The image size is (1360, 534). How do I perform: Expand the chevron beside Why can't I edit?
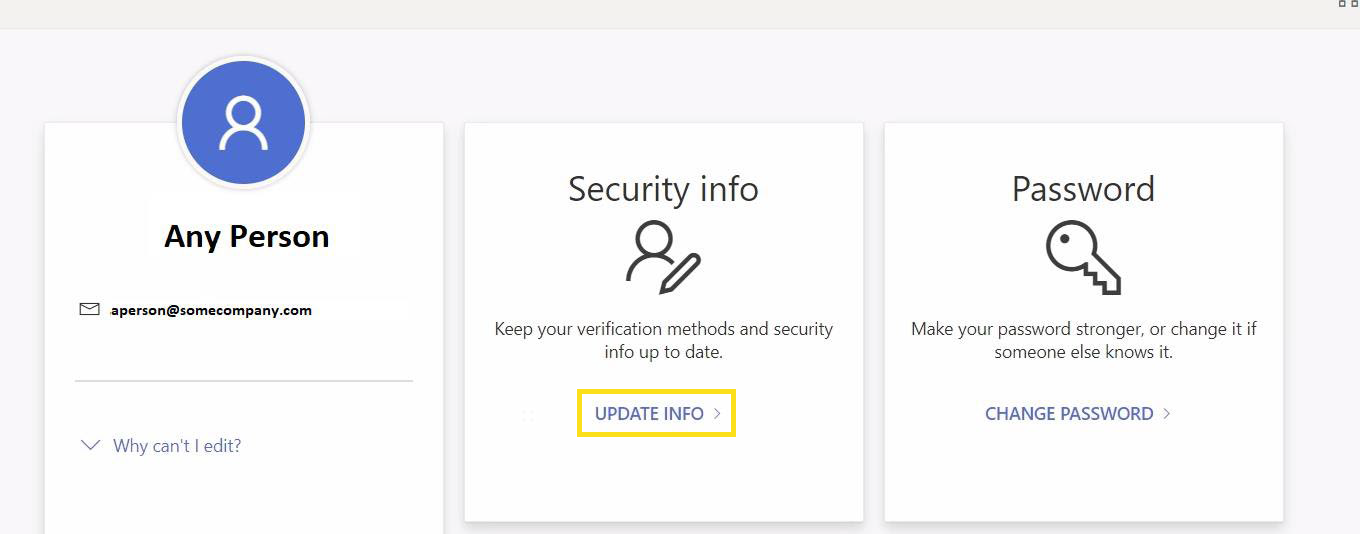pos(91,445)
